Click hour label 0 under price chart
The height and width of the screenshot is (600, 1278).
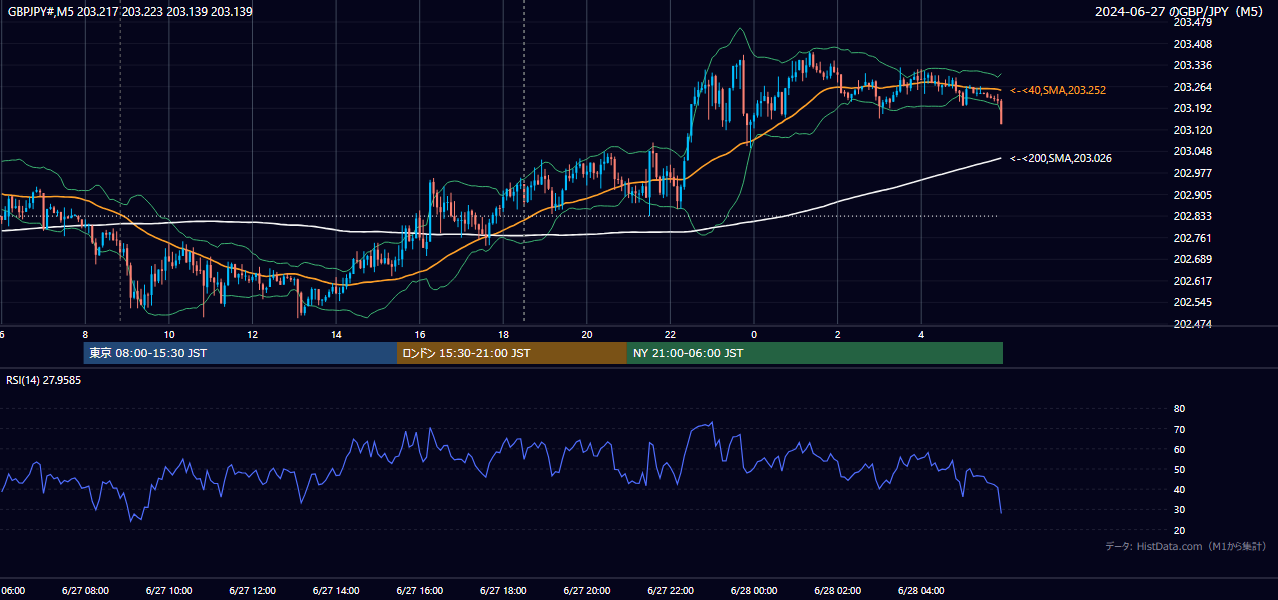coord(754,335)
